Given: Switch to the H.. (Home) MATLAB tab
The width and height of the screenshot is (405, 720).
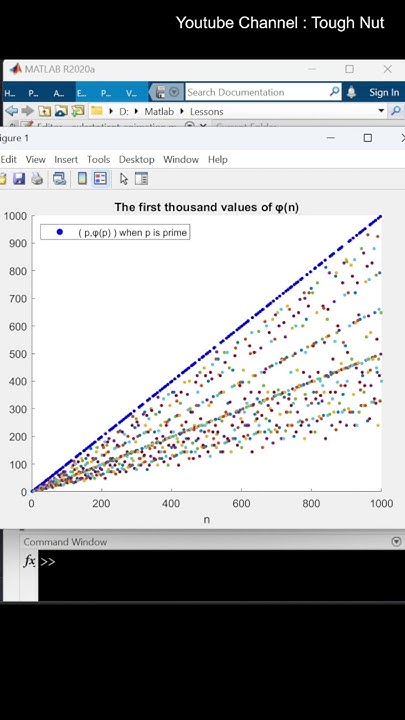Looking at the screenshot, I should (10, 93).
